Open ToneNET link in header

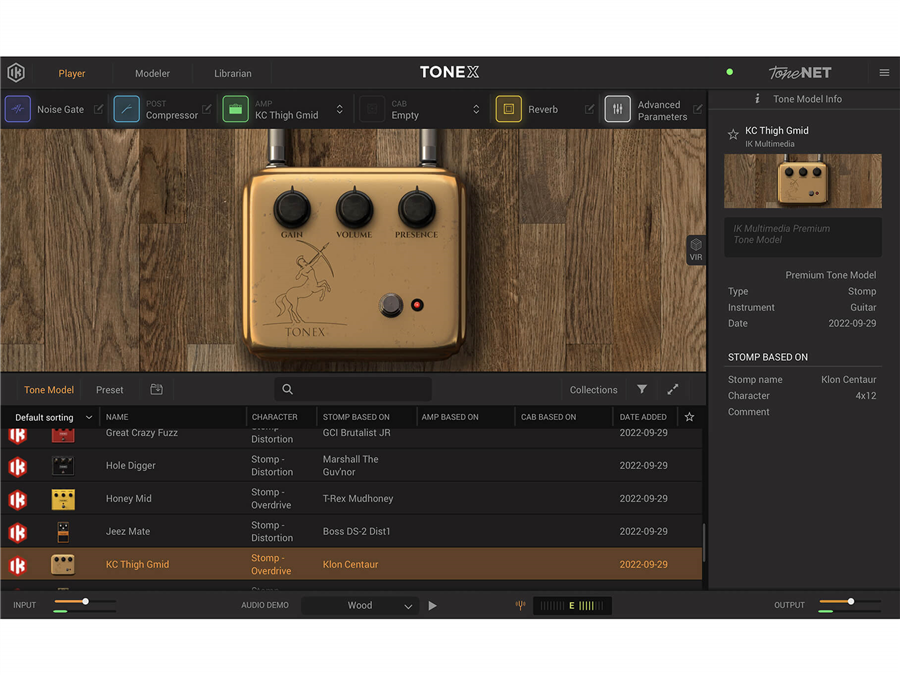coord(799,73)
